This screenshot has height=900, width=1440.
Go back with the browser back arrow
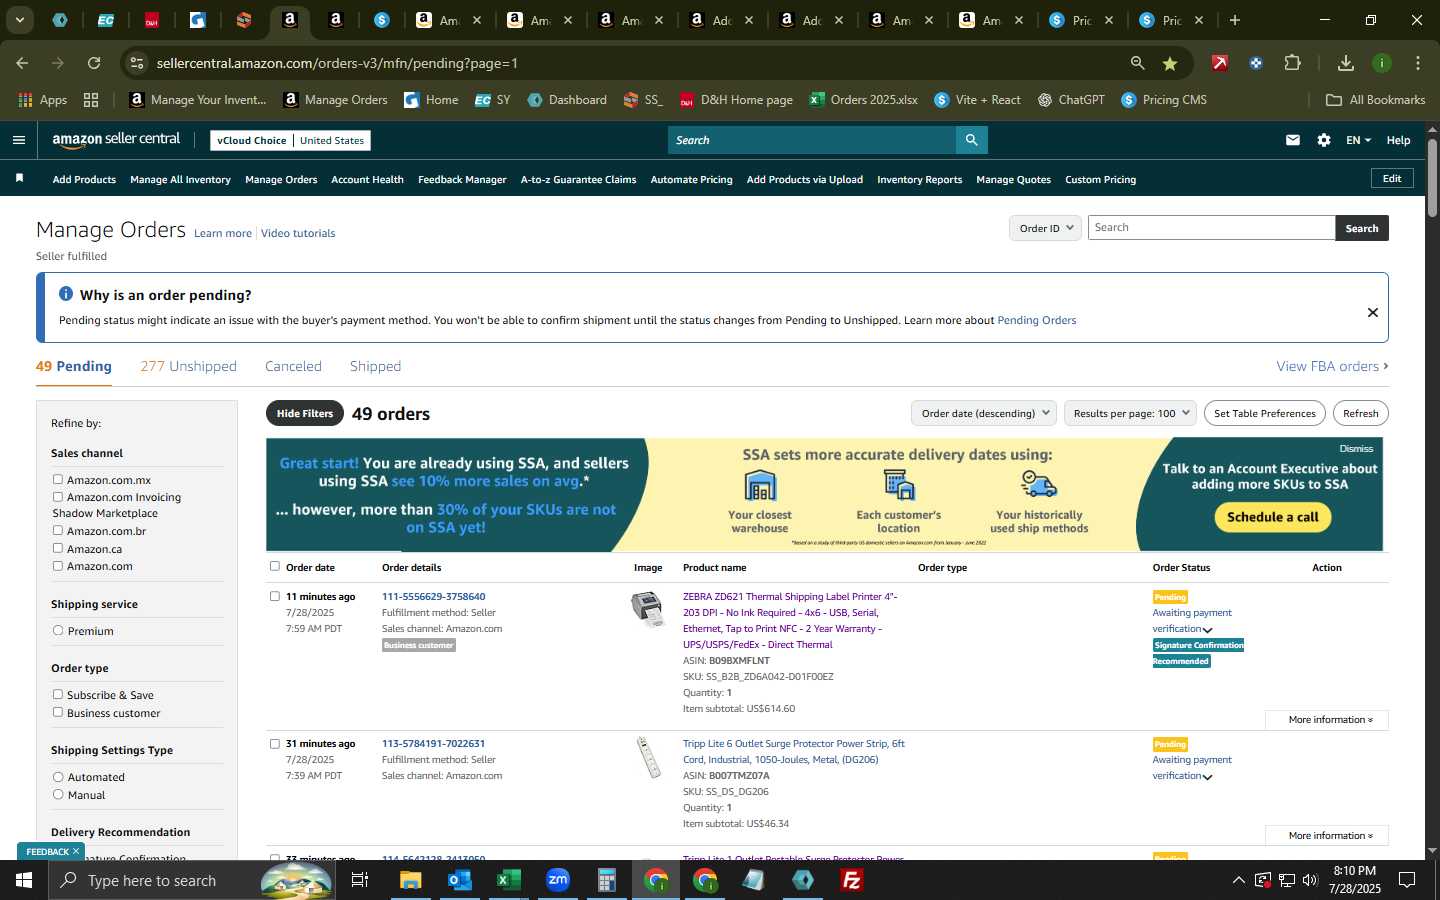pyautogui.click(x=22, y=63)
